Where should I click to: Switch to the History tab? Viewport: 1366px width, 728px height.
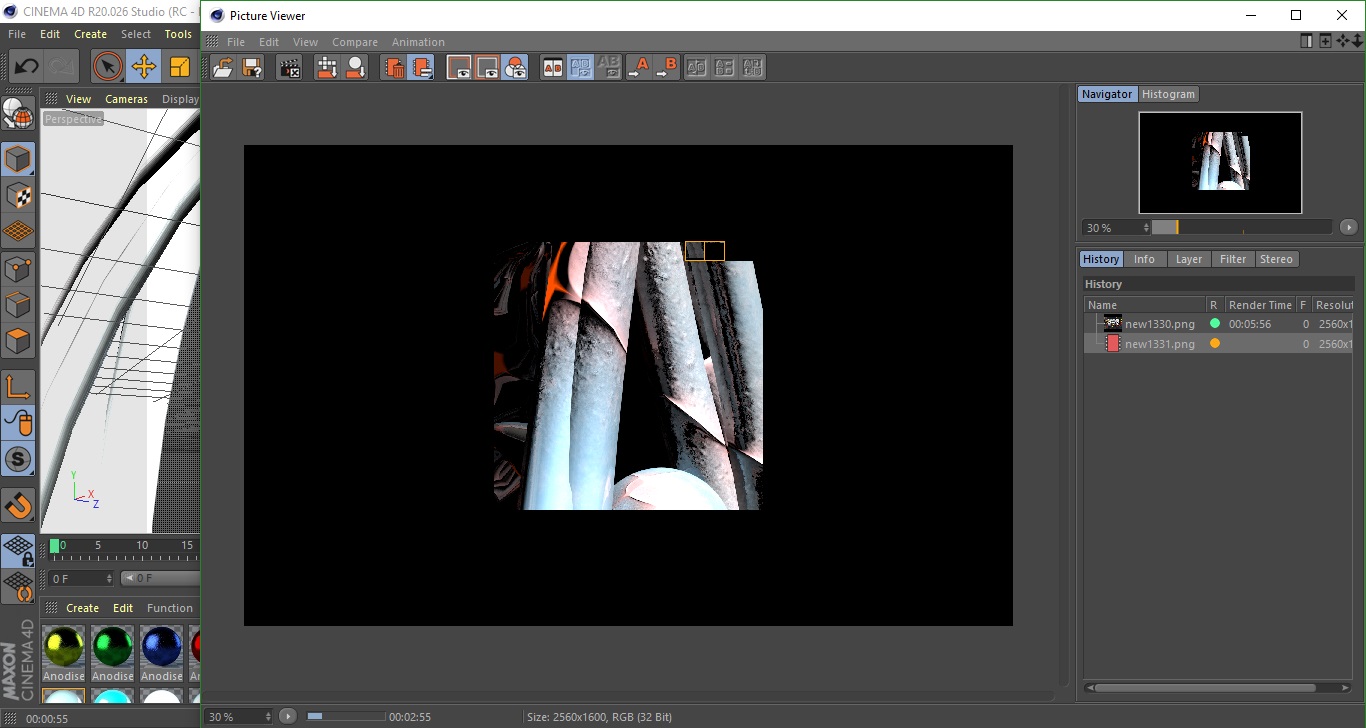(1101, 259)
